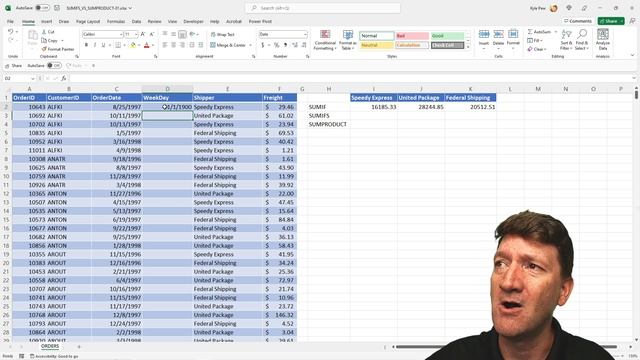This screenshot has height=360, width=640.
Task: Open the File menu tab
Action: (x=10, y=21)
